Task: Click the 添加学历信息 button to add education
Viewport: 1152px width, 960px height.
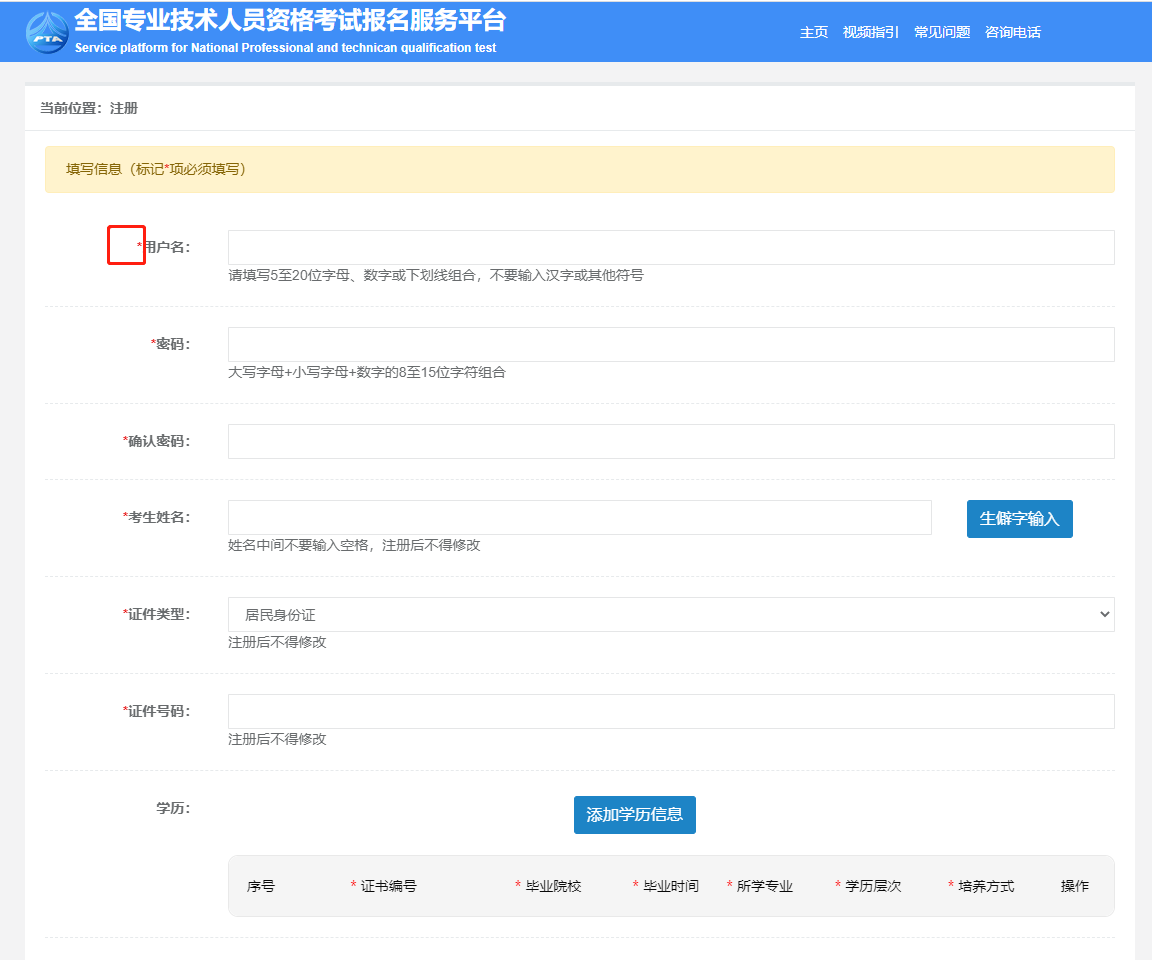Action: tap(634, 815)
